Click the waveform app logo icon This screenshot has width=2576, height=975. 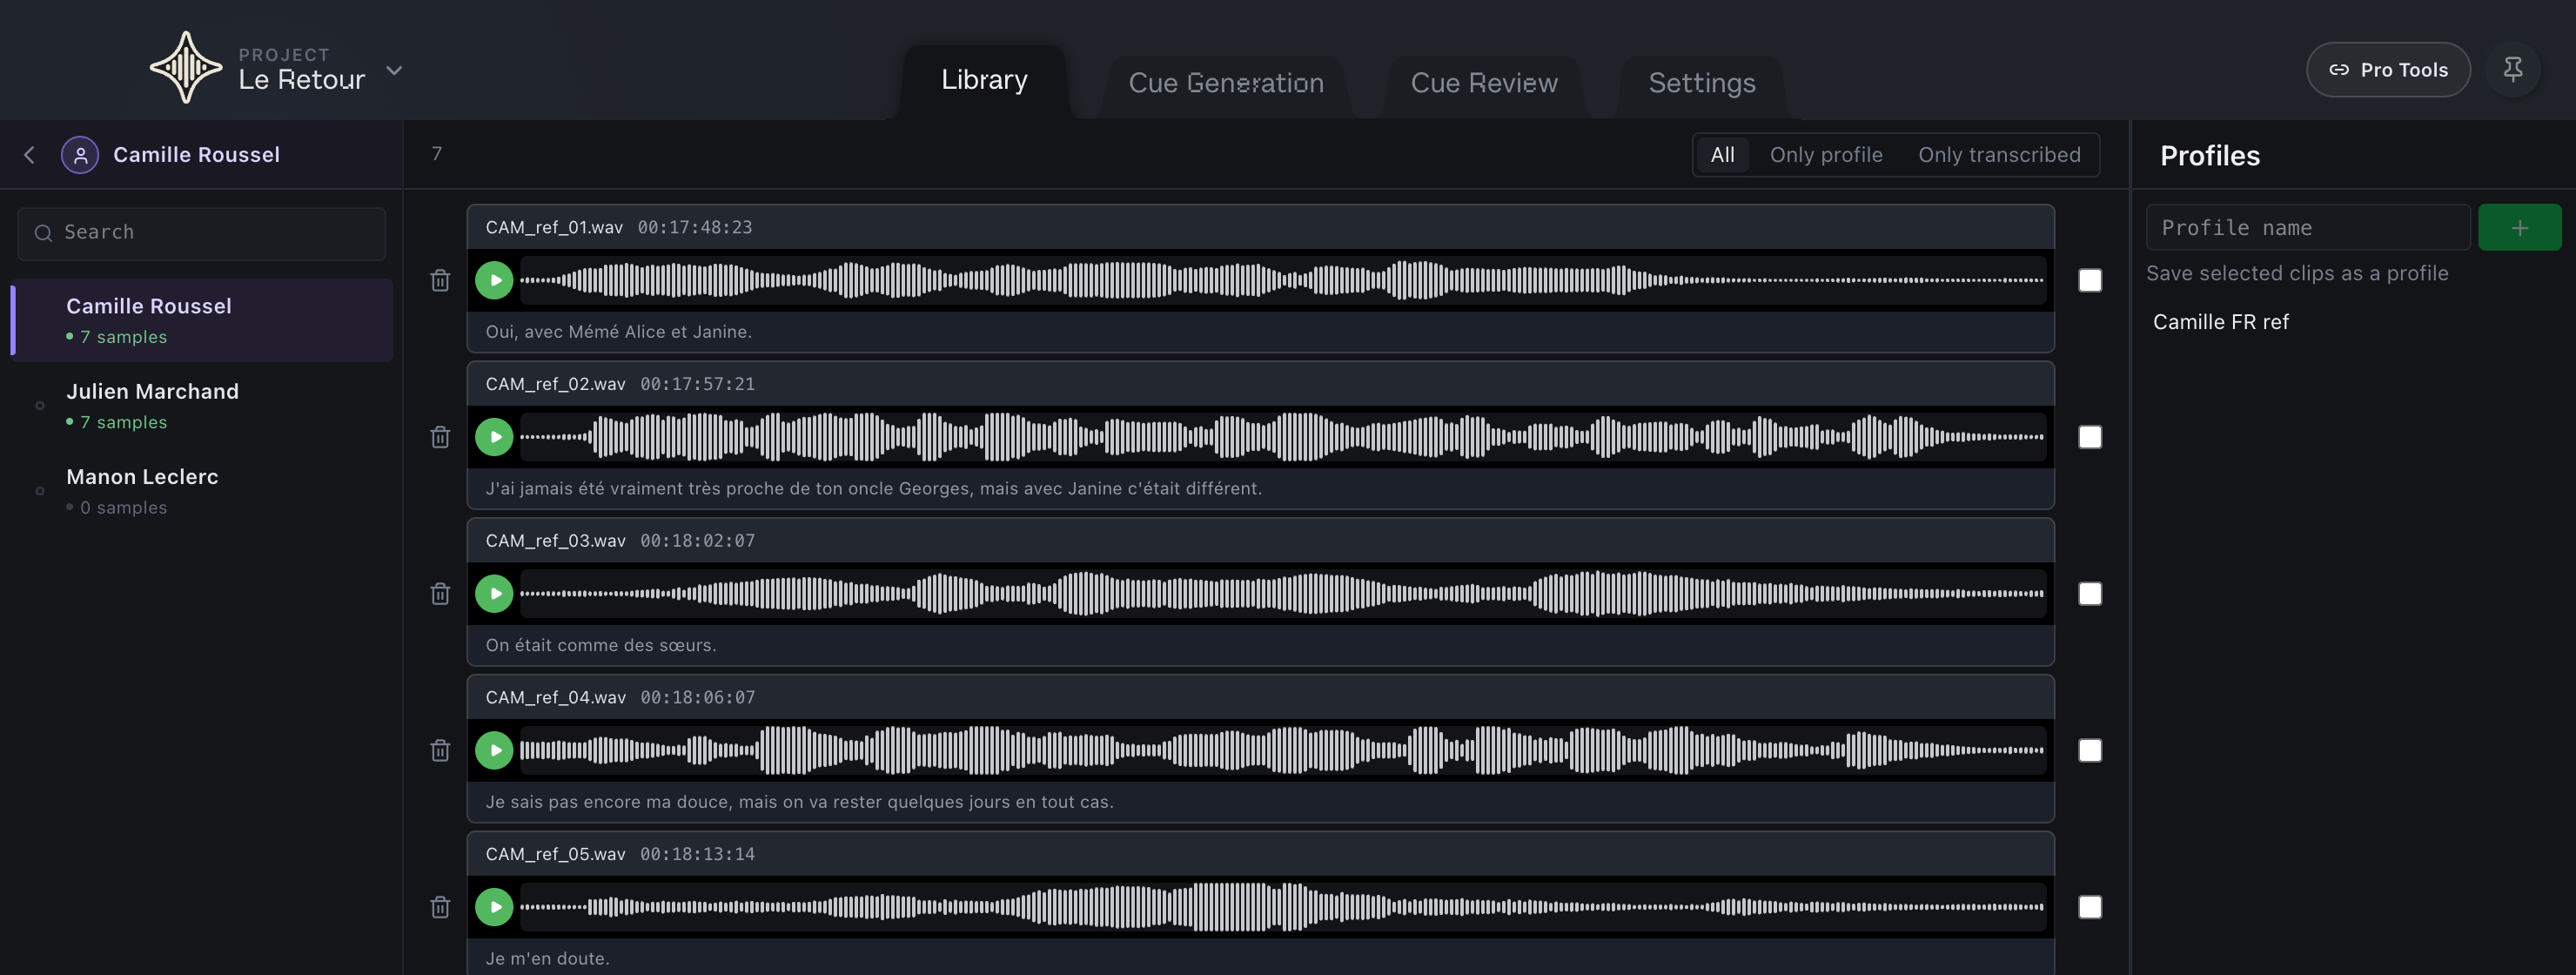pyautogui.click(x=185, y=67)
